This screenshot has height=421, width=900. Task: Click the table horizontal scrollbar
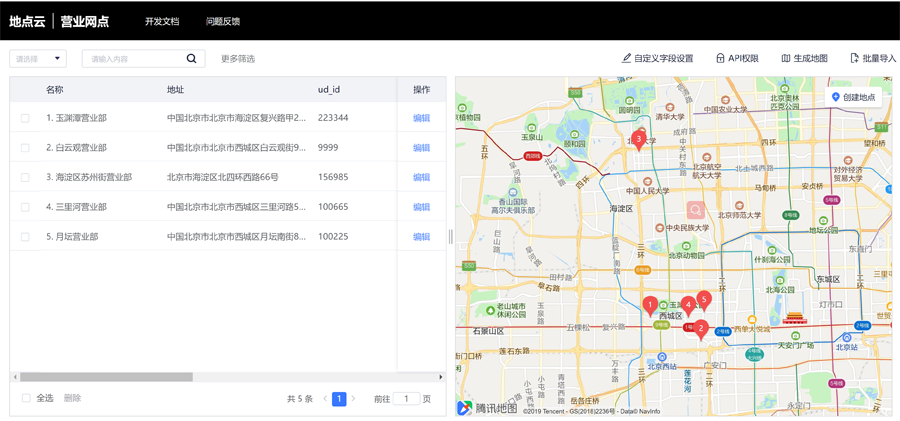pos(106,377)
